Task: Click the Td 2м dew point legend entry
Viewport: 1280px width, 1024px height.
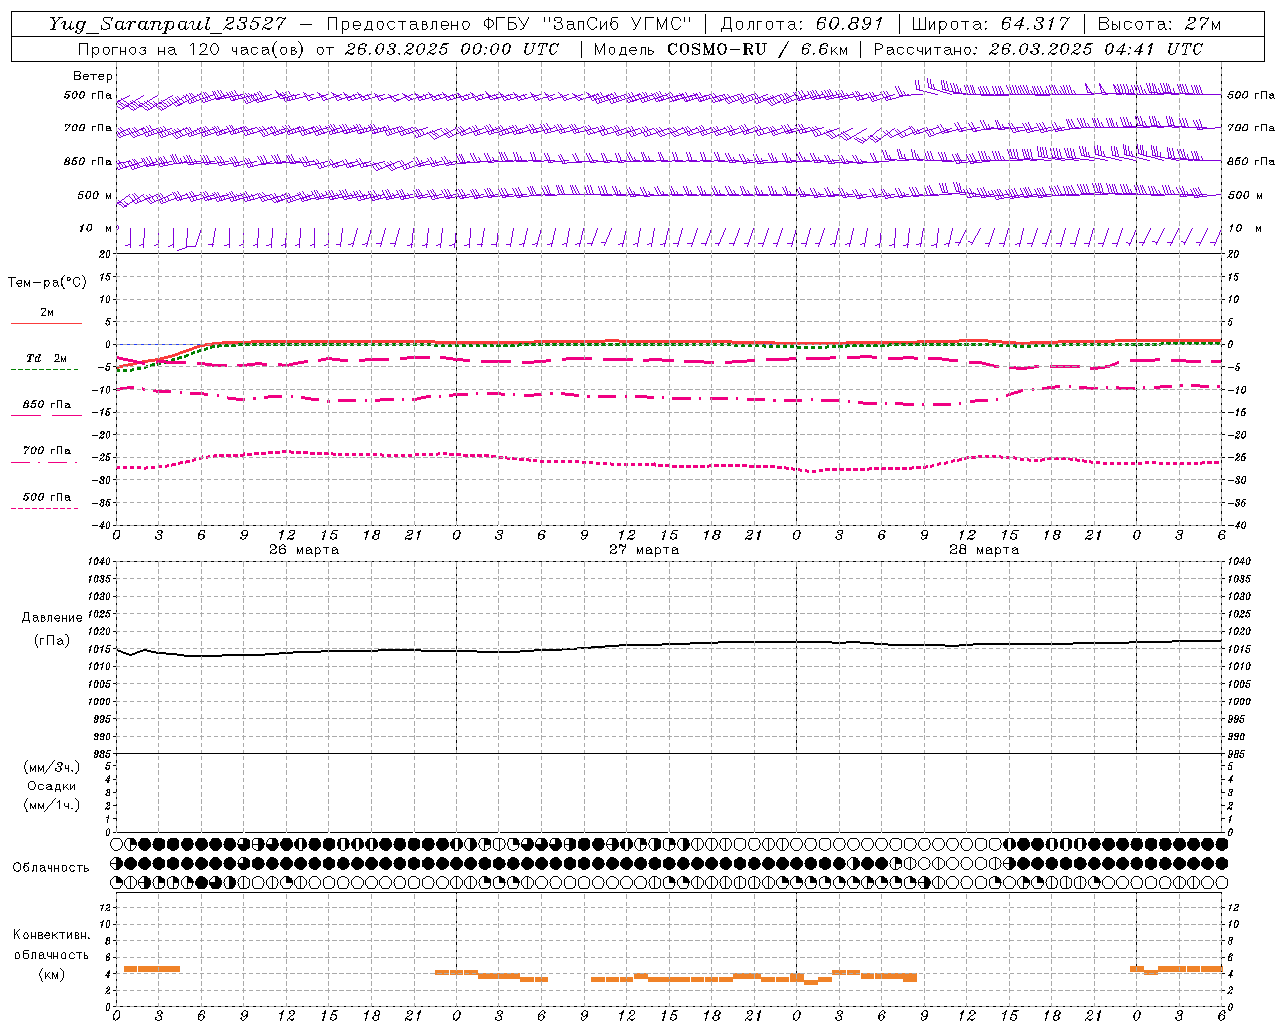Action: point(47,358)
